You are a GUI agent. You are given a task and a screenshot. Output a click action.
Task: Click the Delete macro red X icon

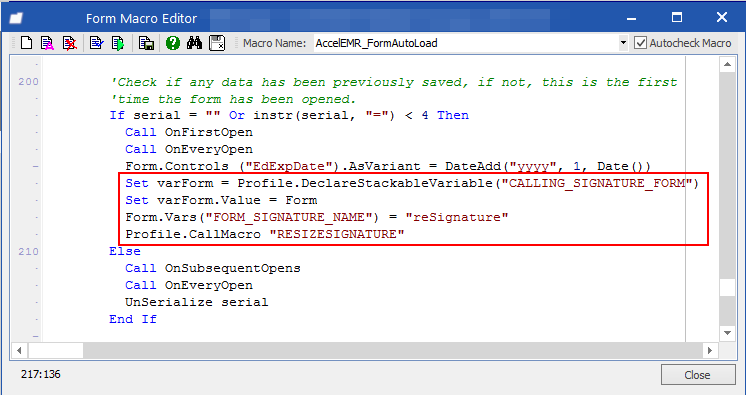69,43
